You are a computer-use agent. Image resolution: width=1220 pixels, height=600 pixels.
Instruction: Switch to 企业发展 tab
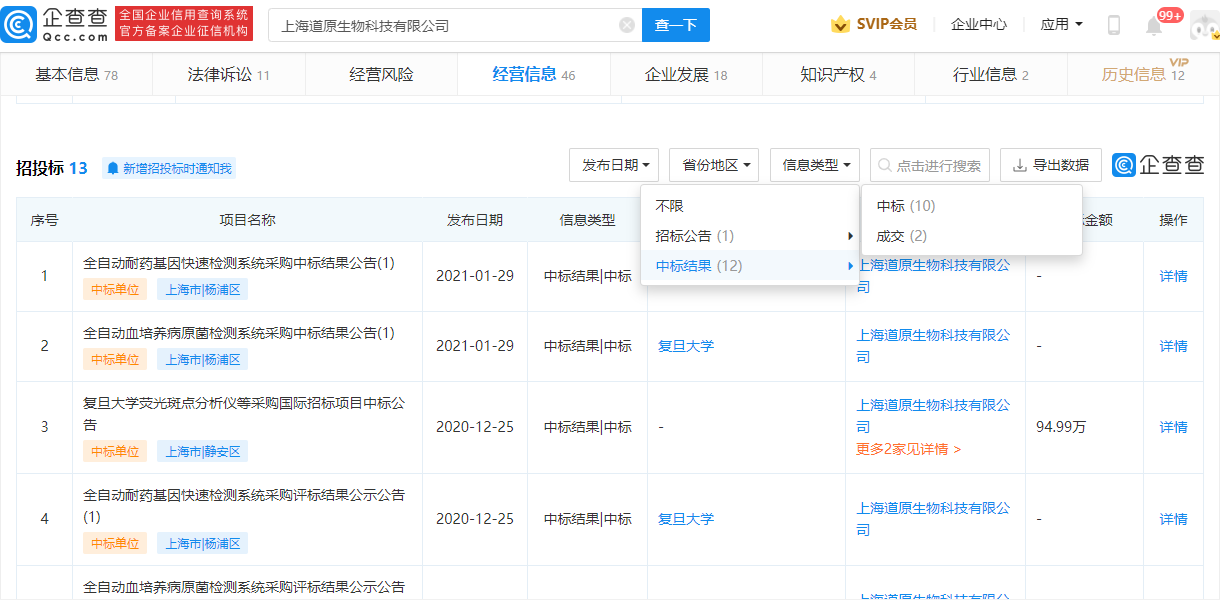pos(686,75)
